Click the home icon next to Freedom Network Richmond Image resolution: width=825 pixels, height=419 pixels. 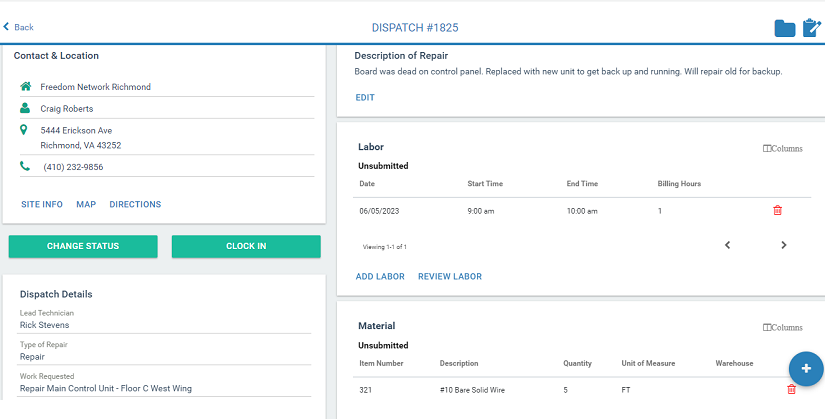(25, 87)
